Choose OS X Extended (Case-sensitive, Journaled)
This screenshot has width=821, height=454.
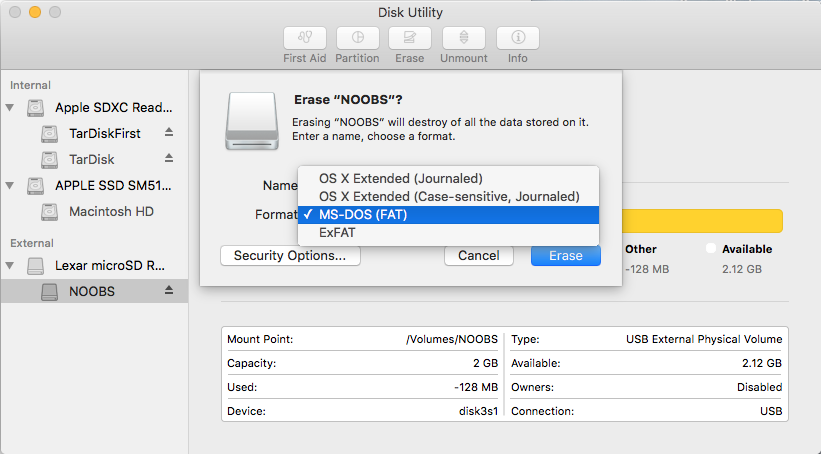coord(448,196)
